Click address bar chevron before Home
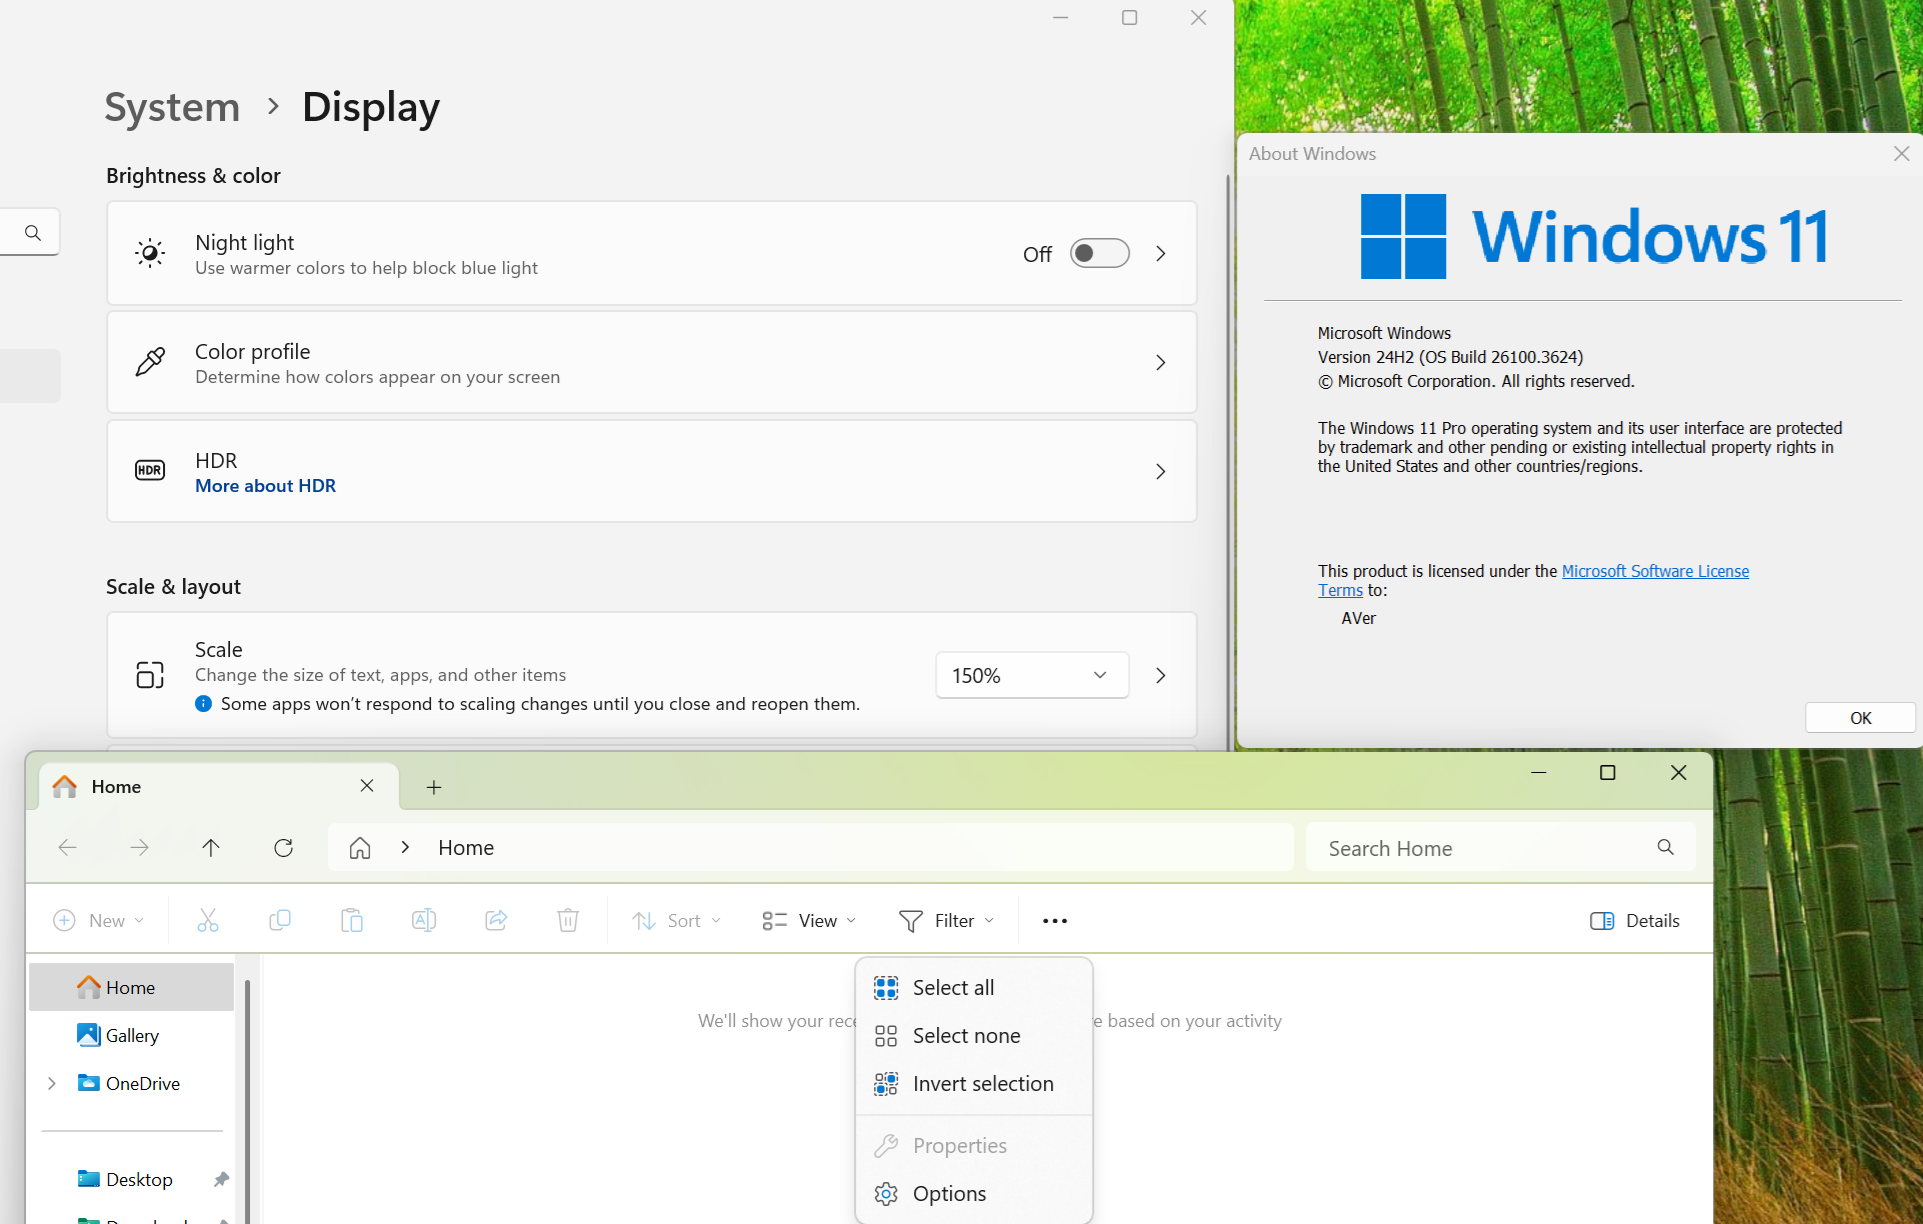Image resolution: width=1923 pixels, height=1224 pixels. 405,847
